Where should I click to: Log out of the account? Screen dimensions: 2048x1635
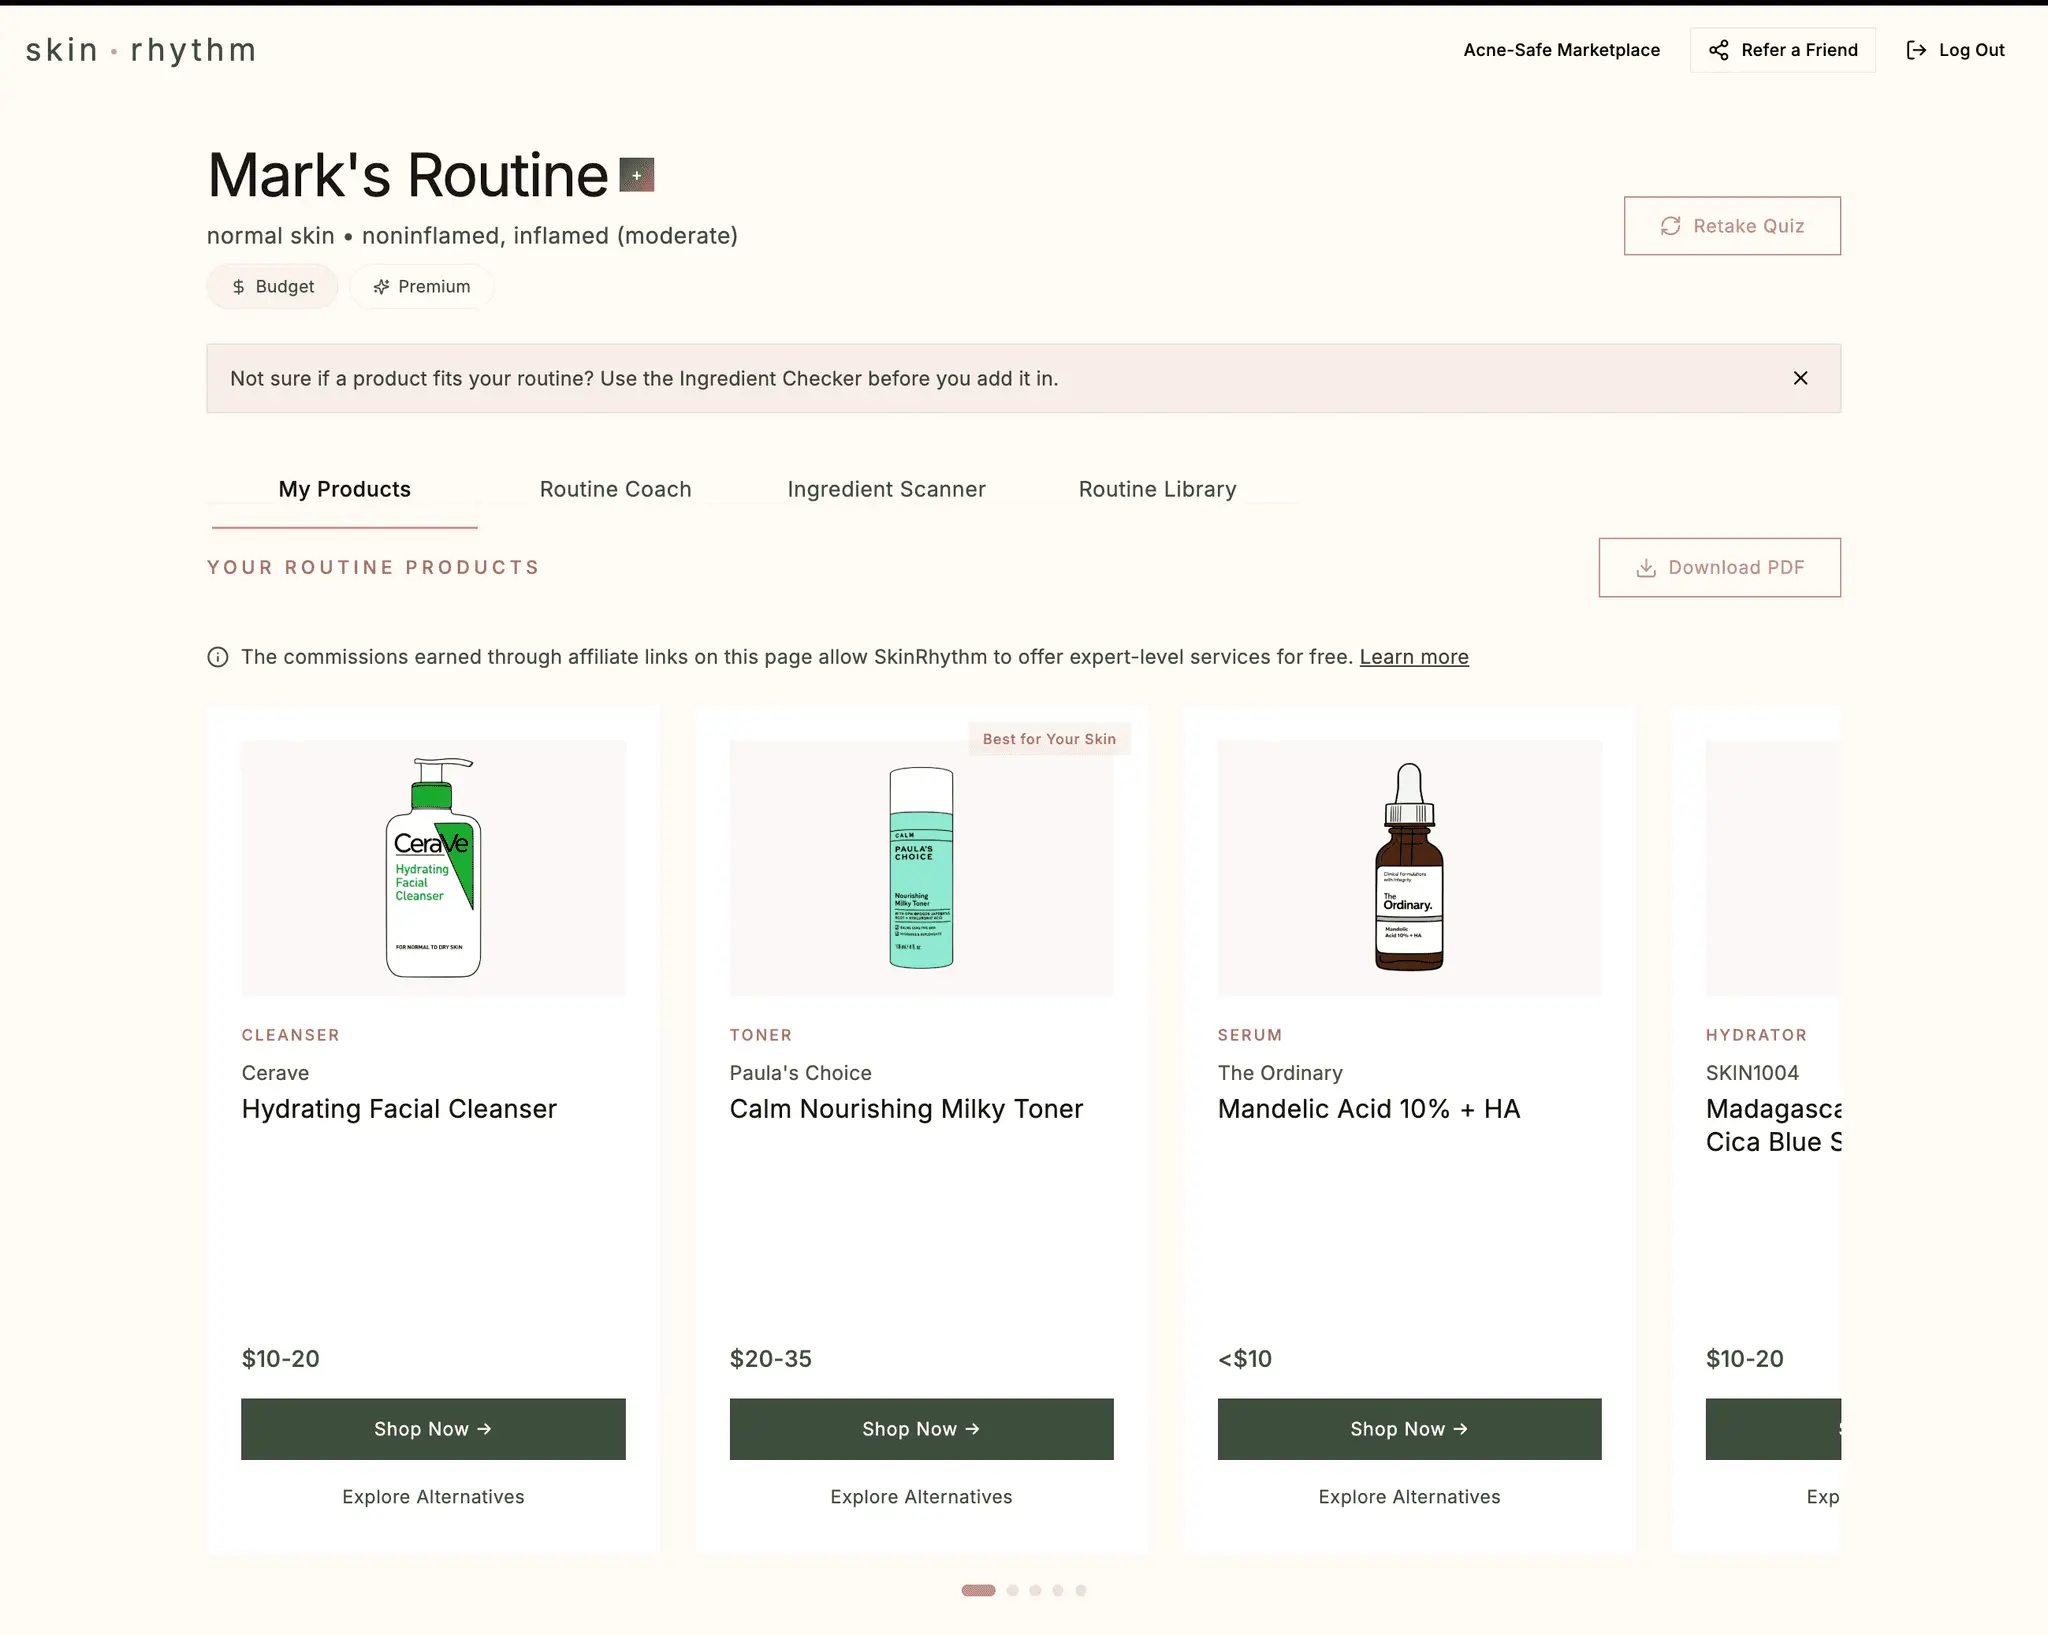point(1955,50)
